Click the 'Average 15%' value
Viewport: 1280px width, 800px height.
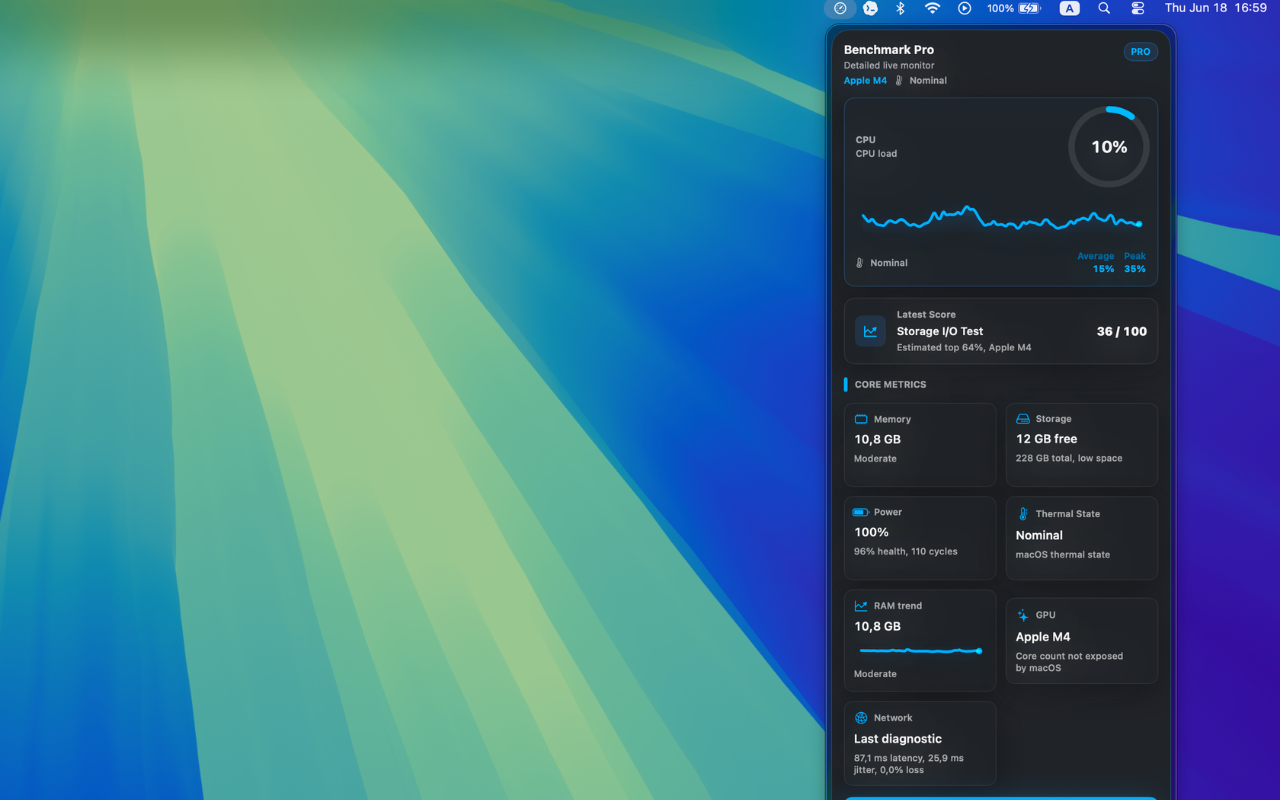click(x=1095, y=263)
